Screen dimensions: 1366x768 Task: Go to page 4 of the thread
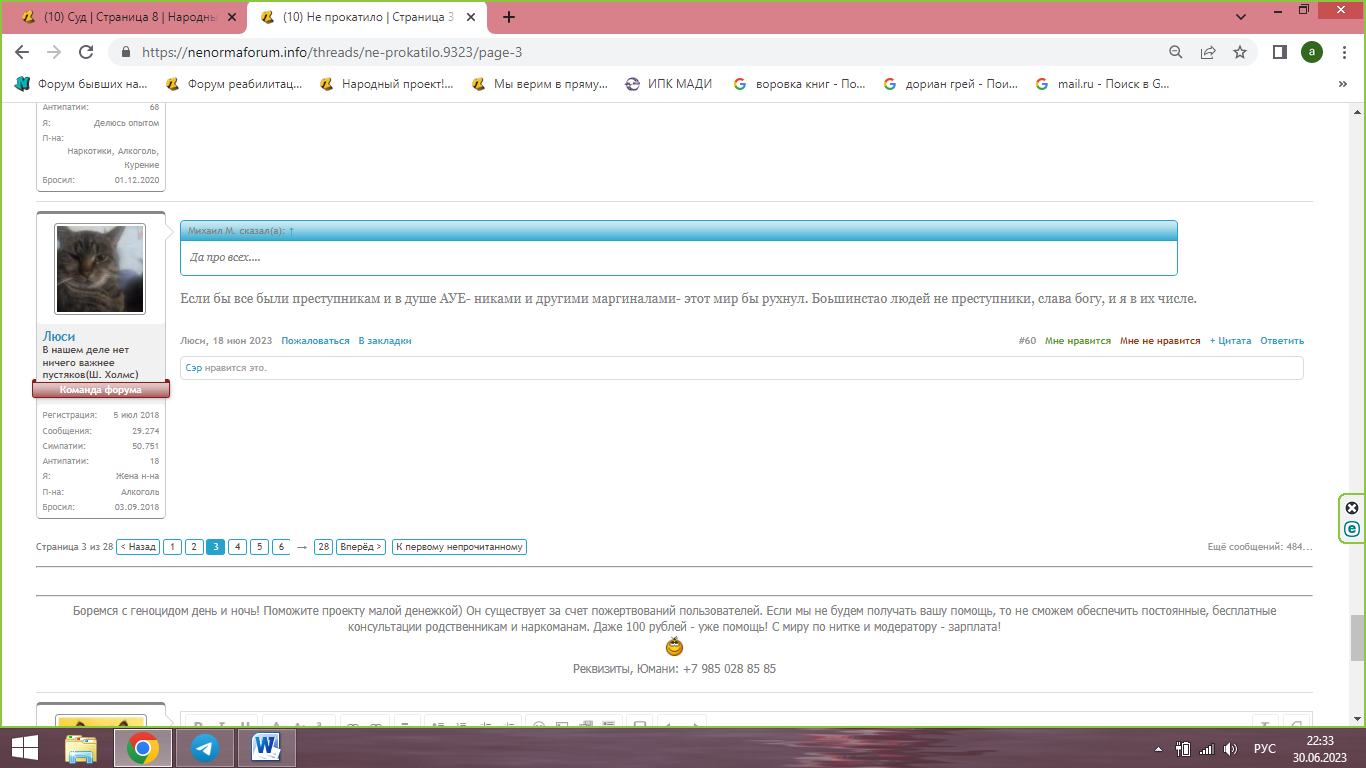[237, 547]
